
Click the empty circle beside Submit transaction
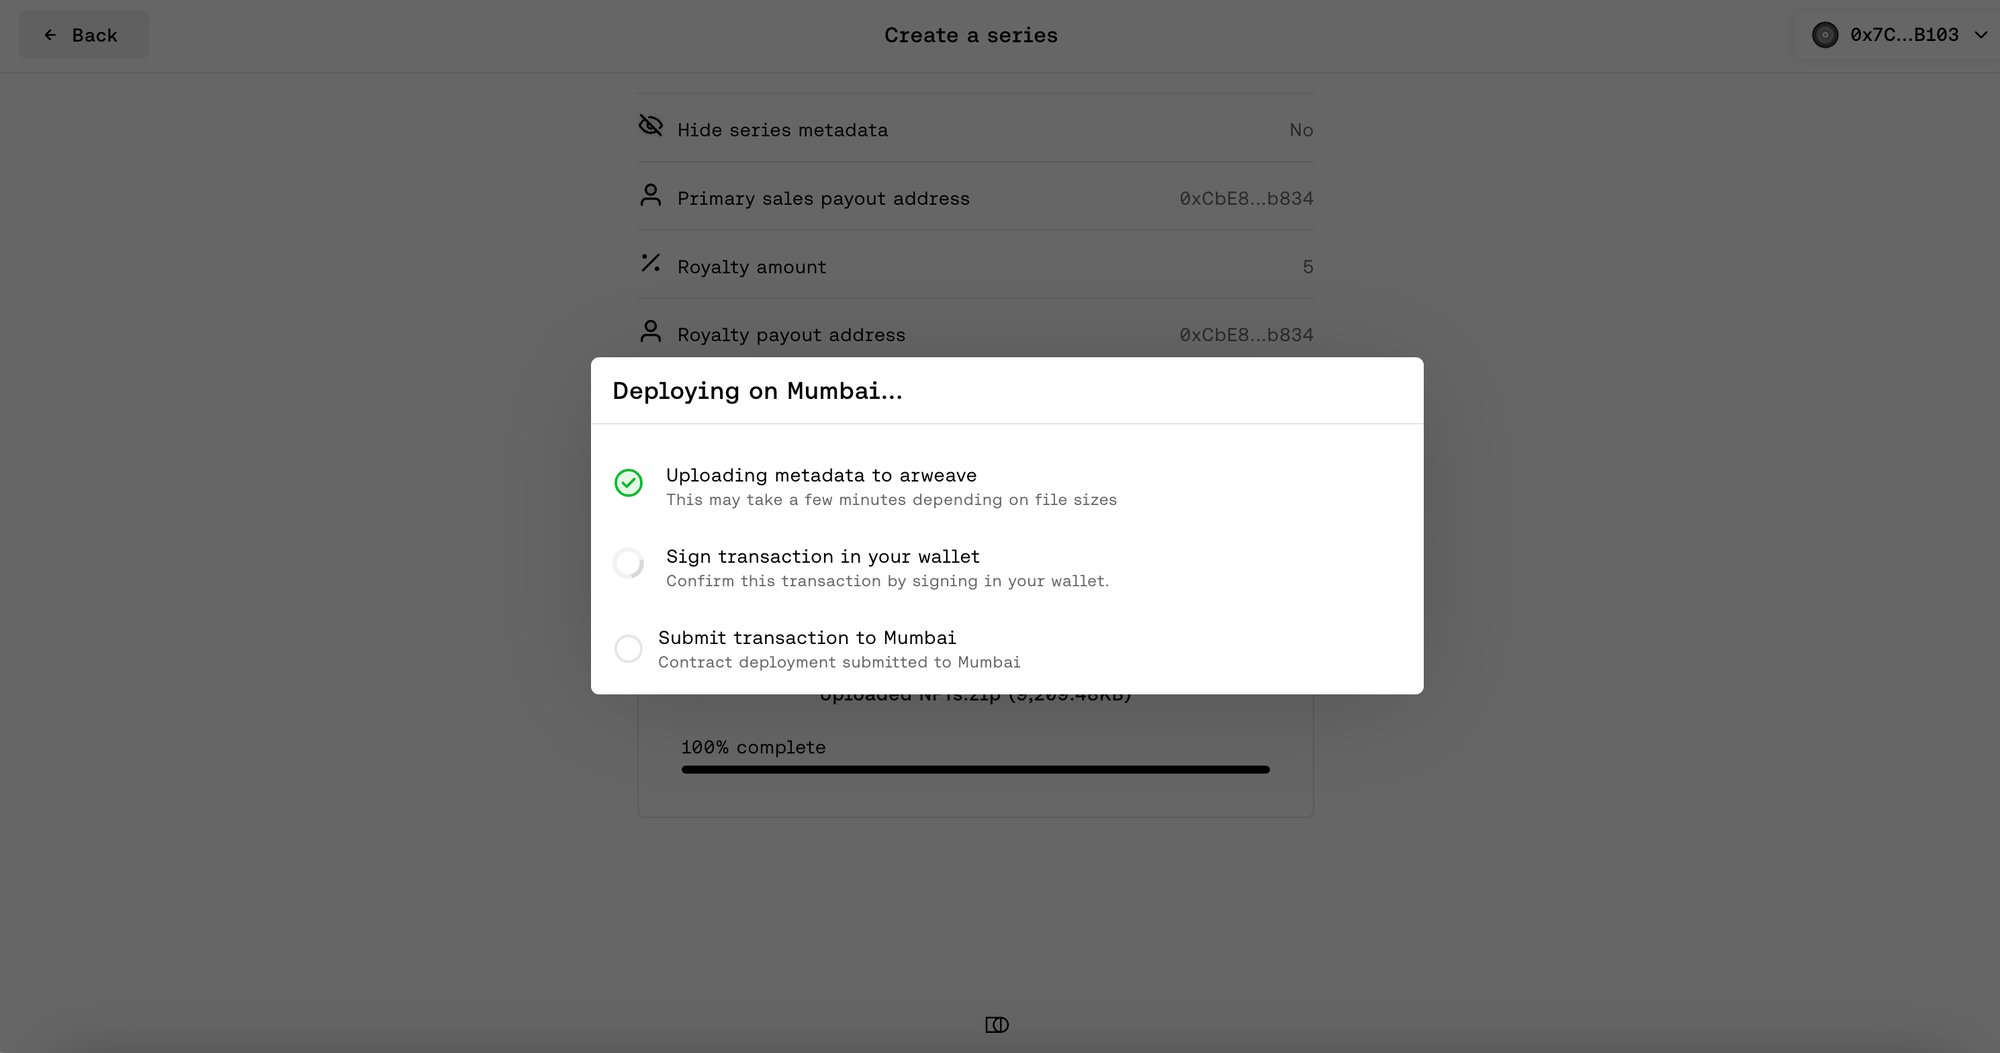click(628, 649)
